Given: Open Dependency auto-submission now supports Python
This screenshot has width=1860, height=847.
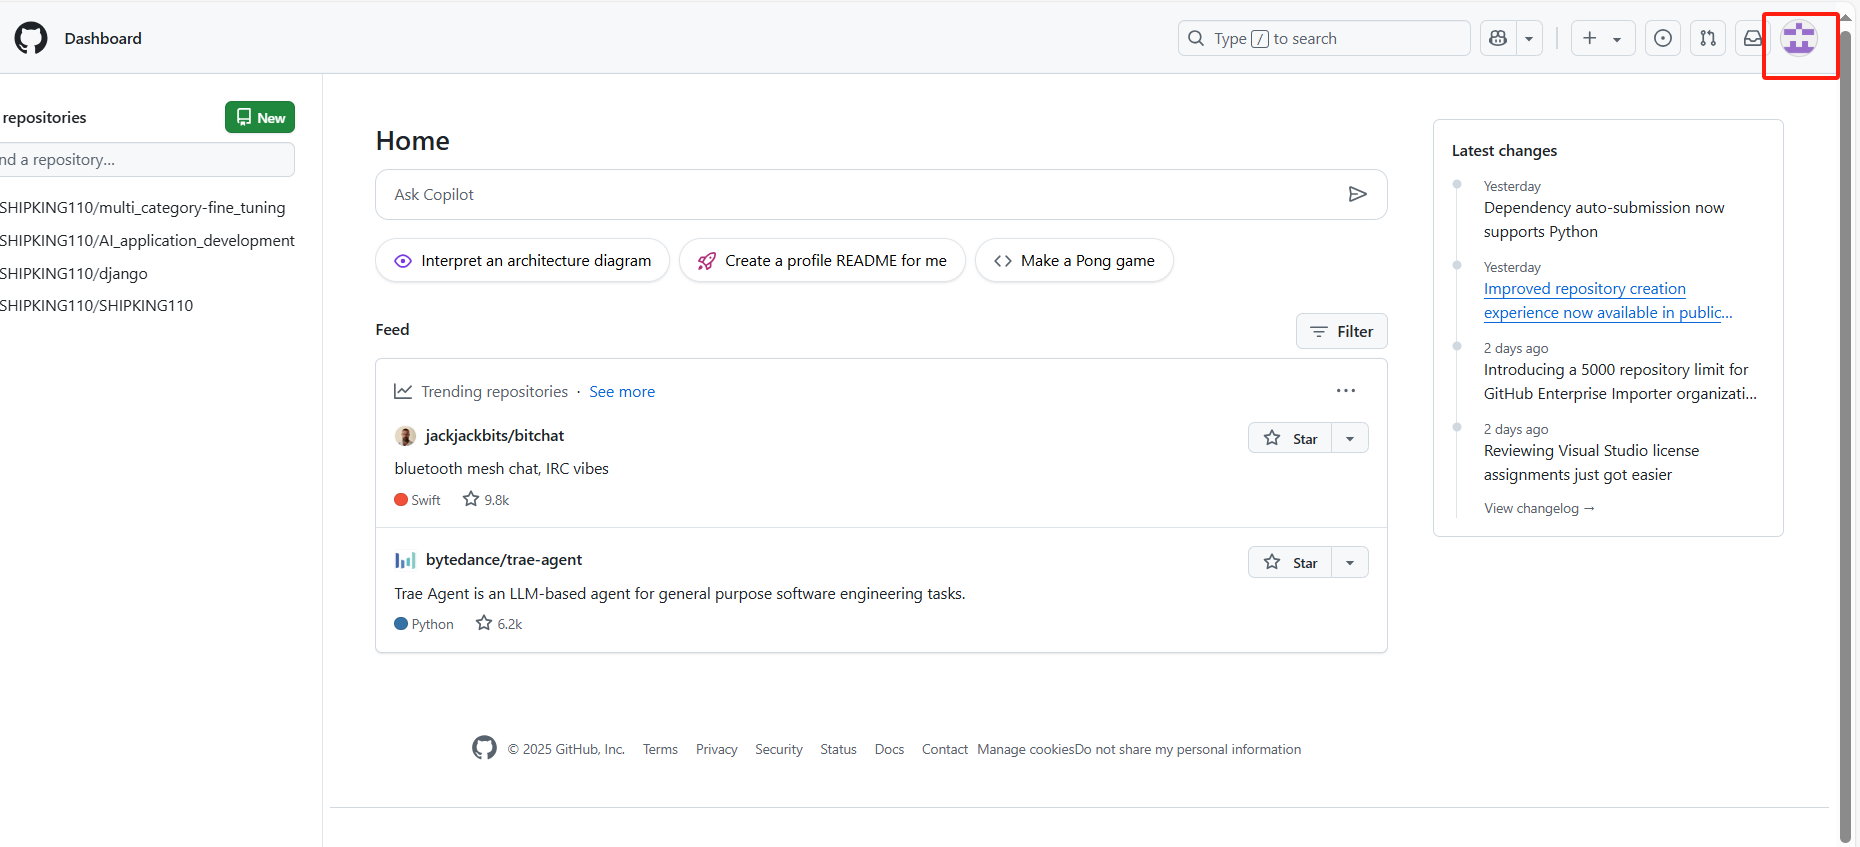Looking at the screenshot, I should [1604, 219].
